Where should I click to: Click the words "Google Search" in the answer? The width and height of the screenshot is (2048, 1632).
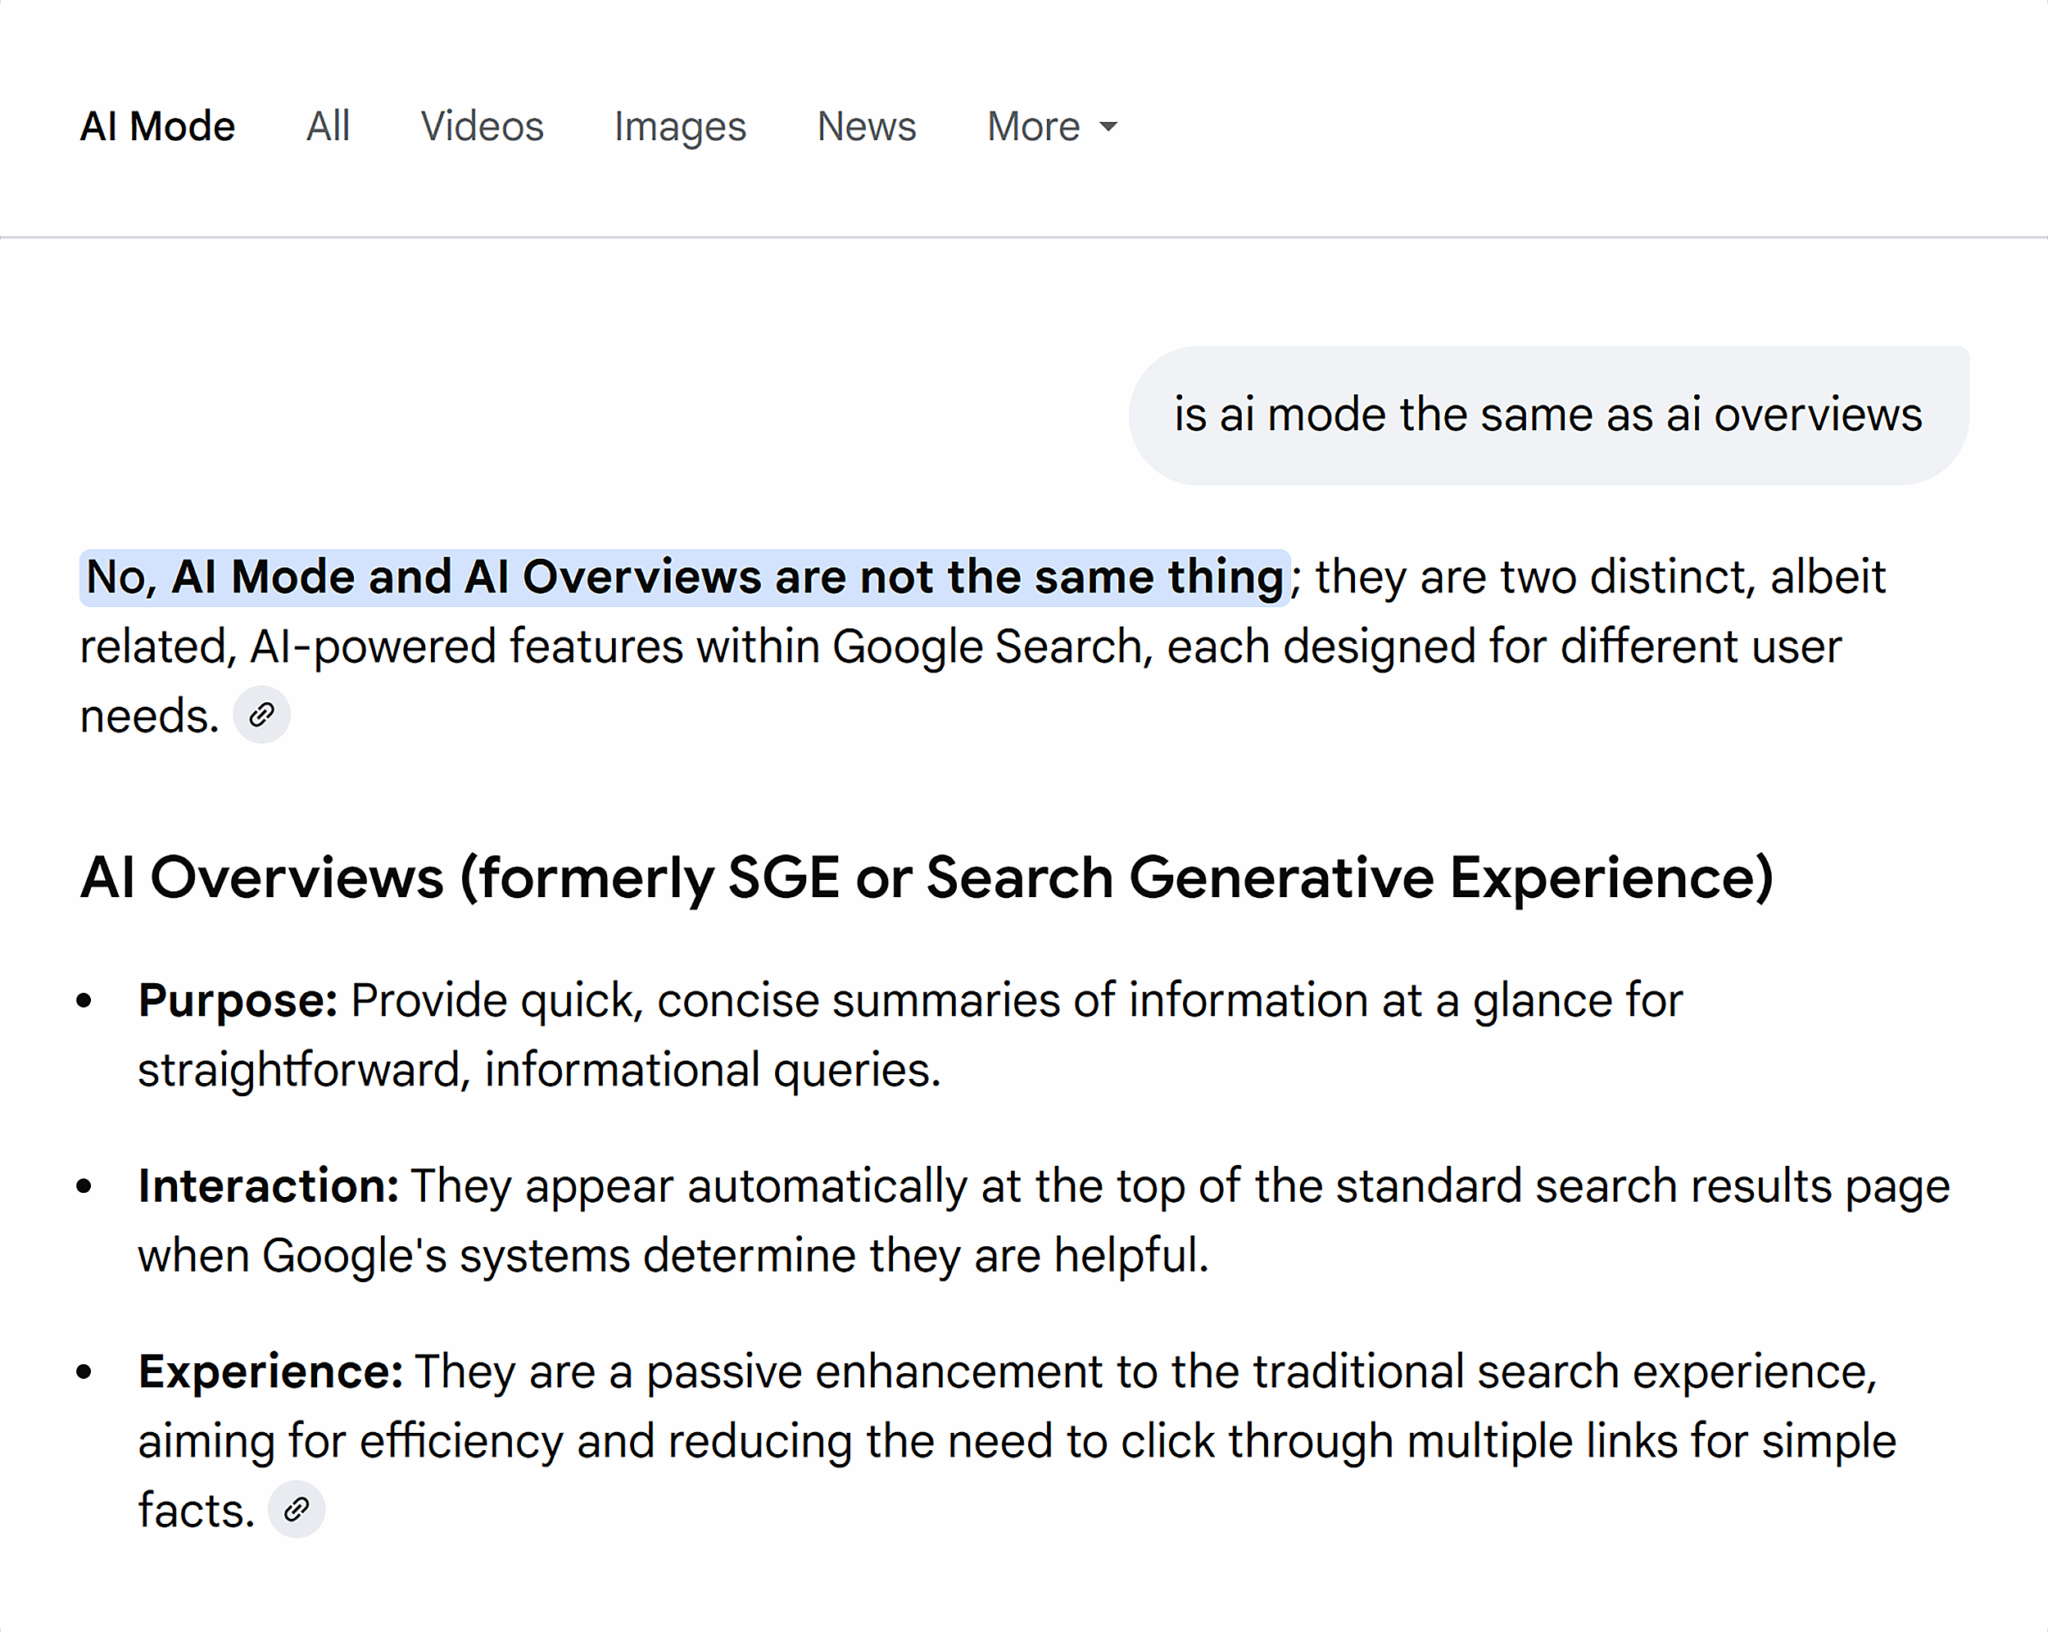tap(987, 647)
